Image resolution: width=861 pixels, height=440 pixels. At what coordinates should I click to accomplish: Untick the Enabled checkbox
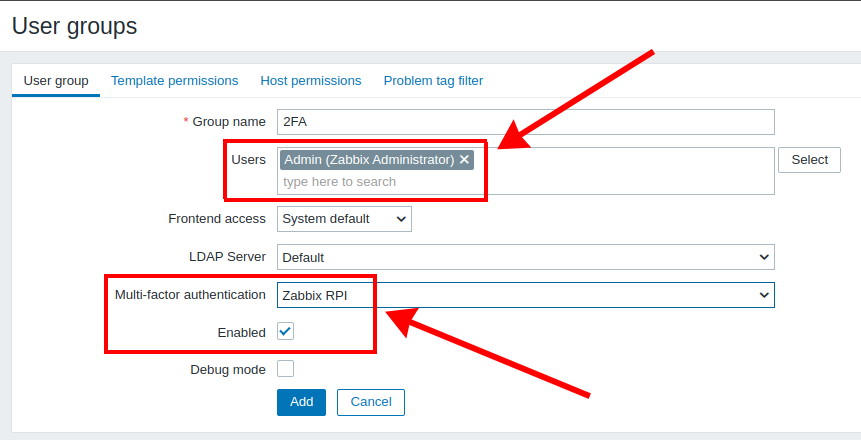pyautogui.click(x=286, y=331)
